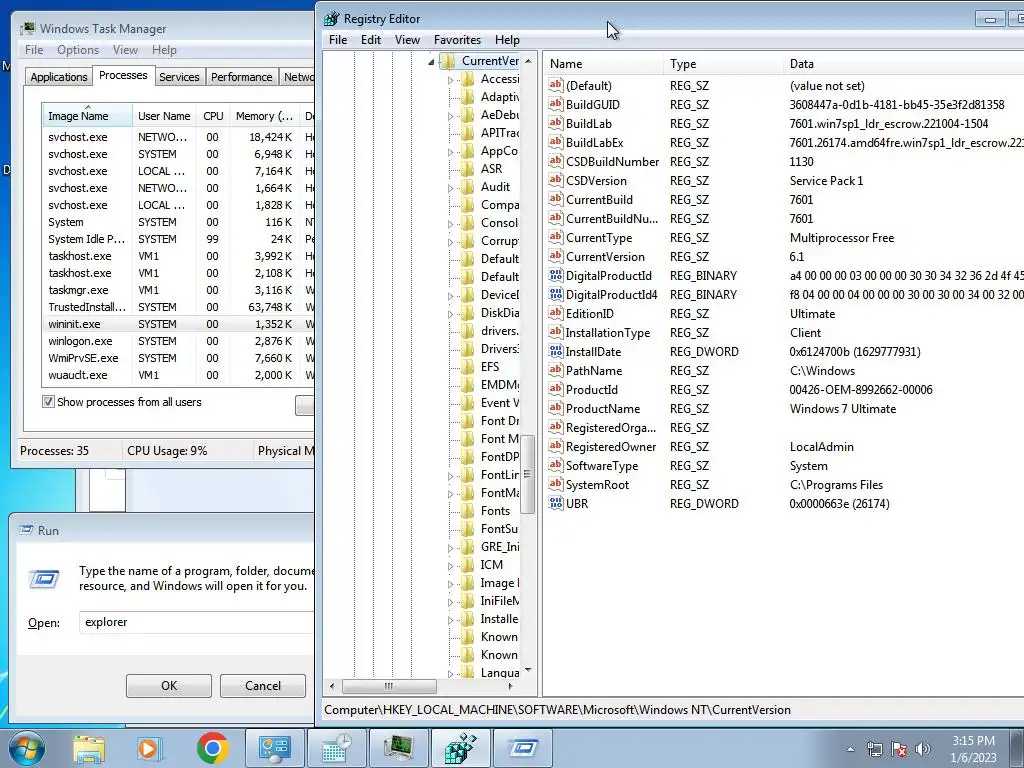Click the EFS folder icon in registry tree
Viewport: 1024px width, 768px height.
[x=468, y=366]
